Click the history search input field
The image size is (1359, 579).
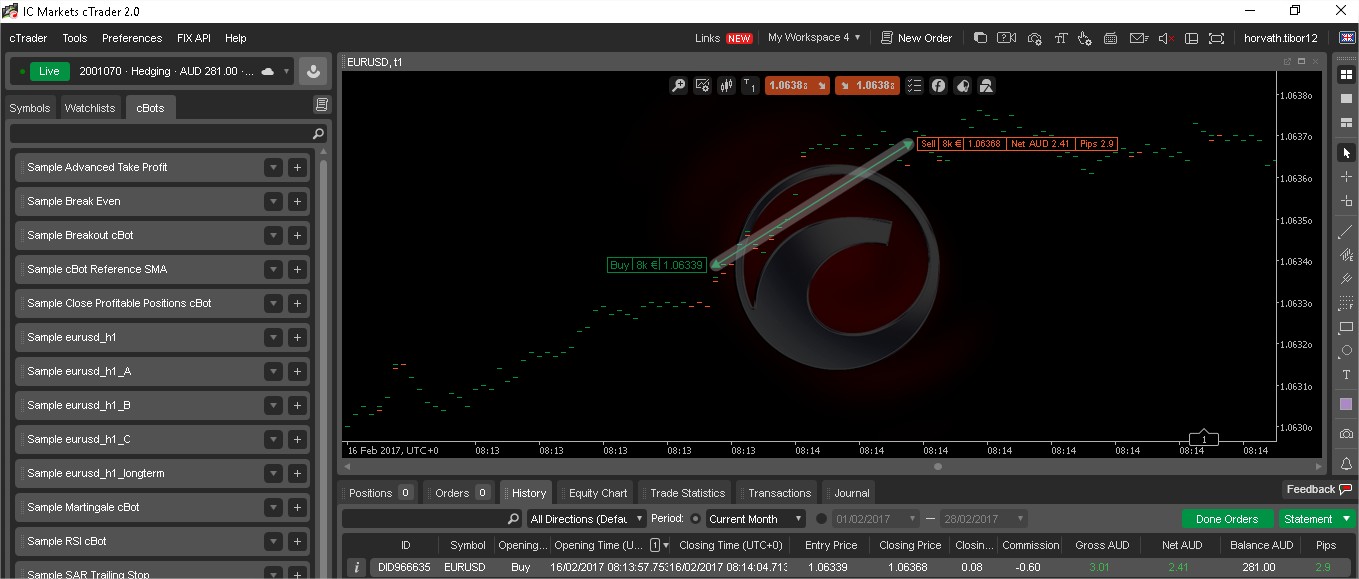(432, 519)
